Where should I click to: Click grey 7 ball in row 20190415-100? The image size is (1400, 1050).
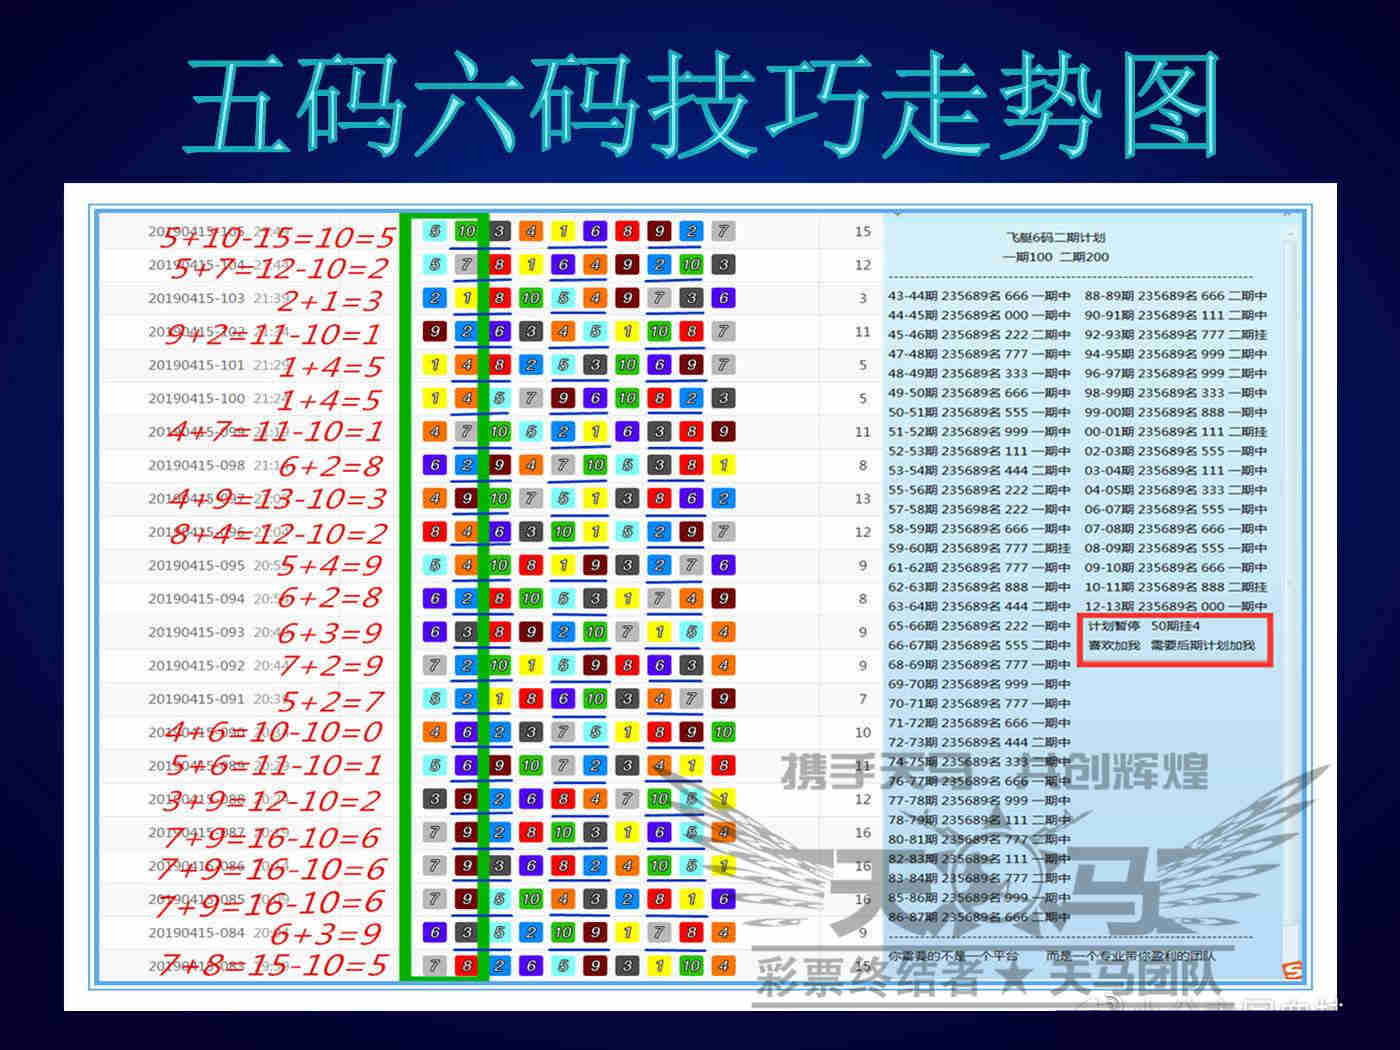coord(531,398)
